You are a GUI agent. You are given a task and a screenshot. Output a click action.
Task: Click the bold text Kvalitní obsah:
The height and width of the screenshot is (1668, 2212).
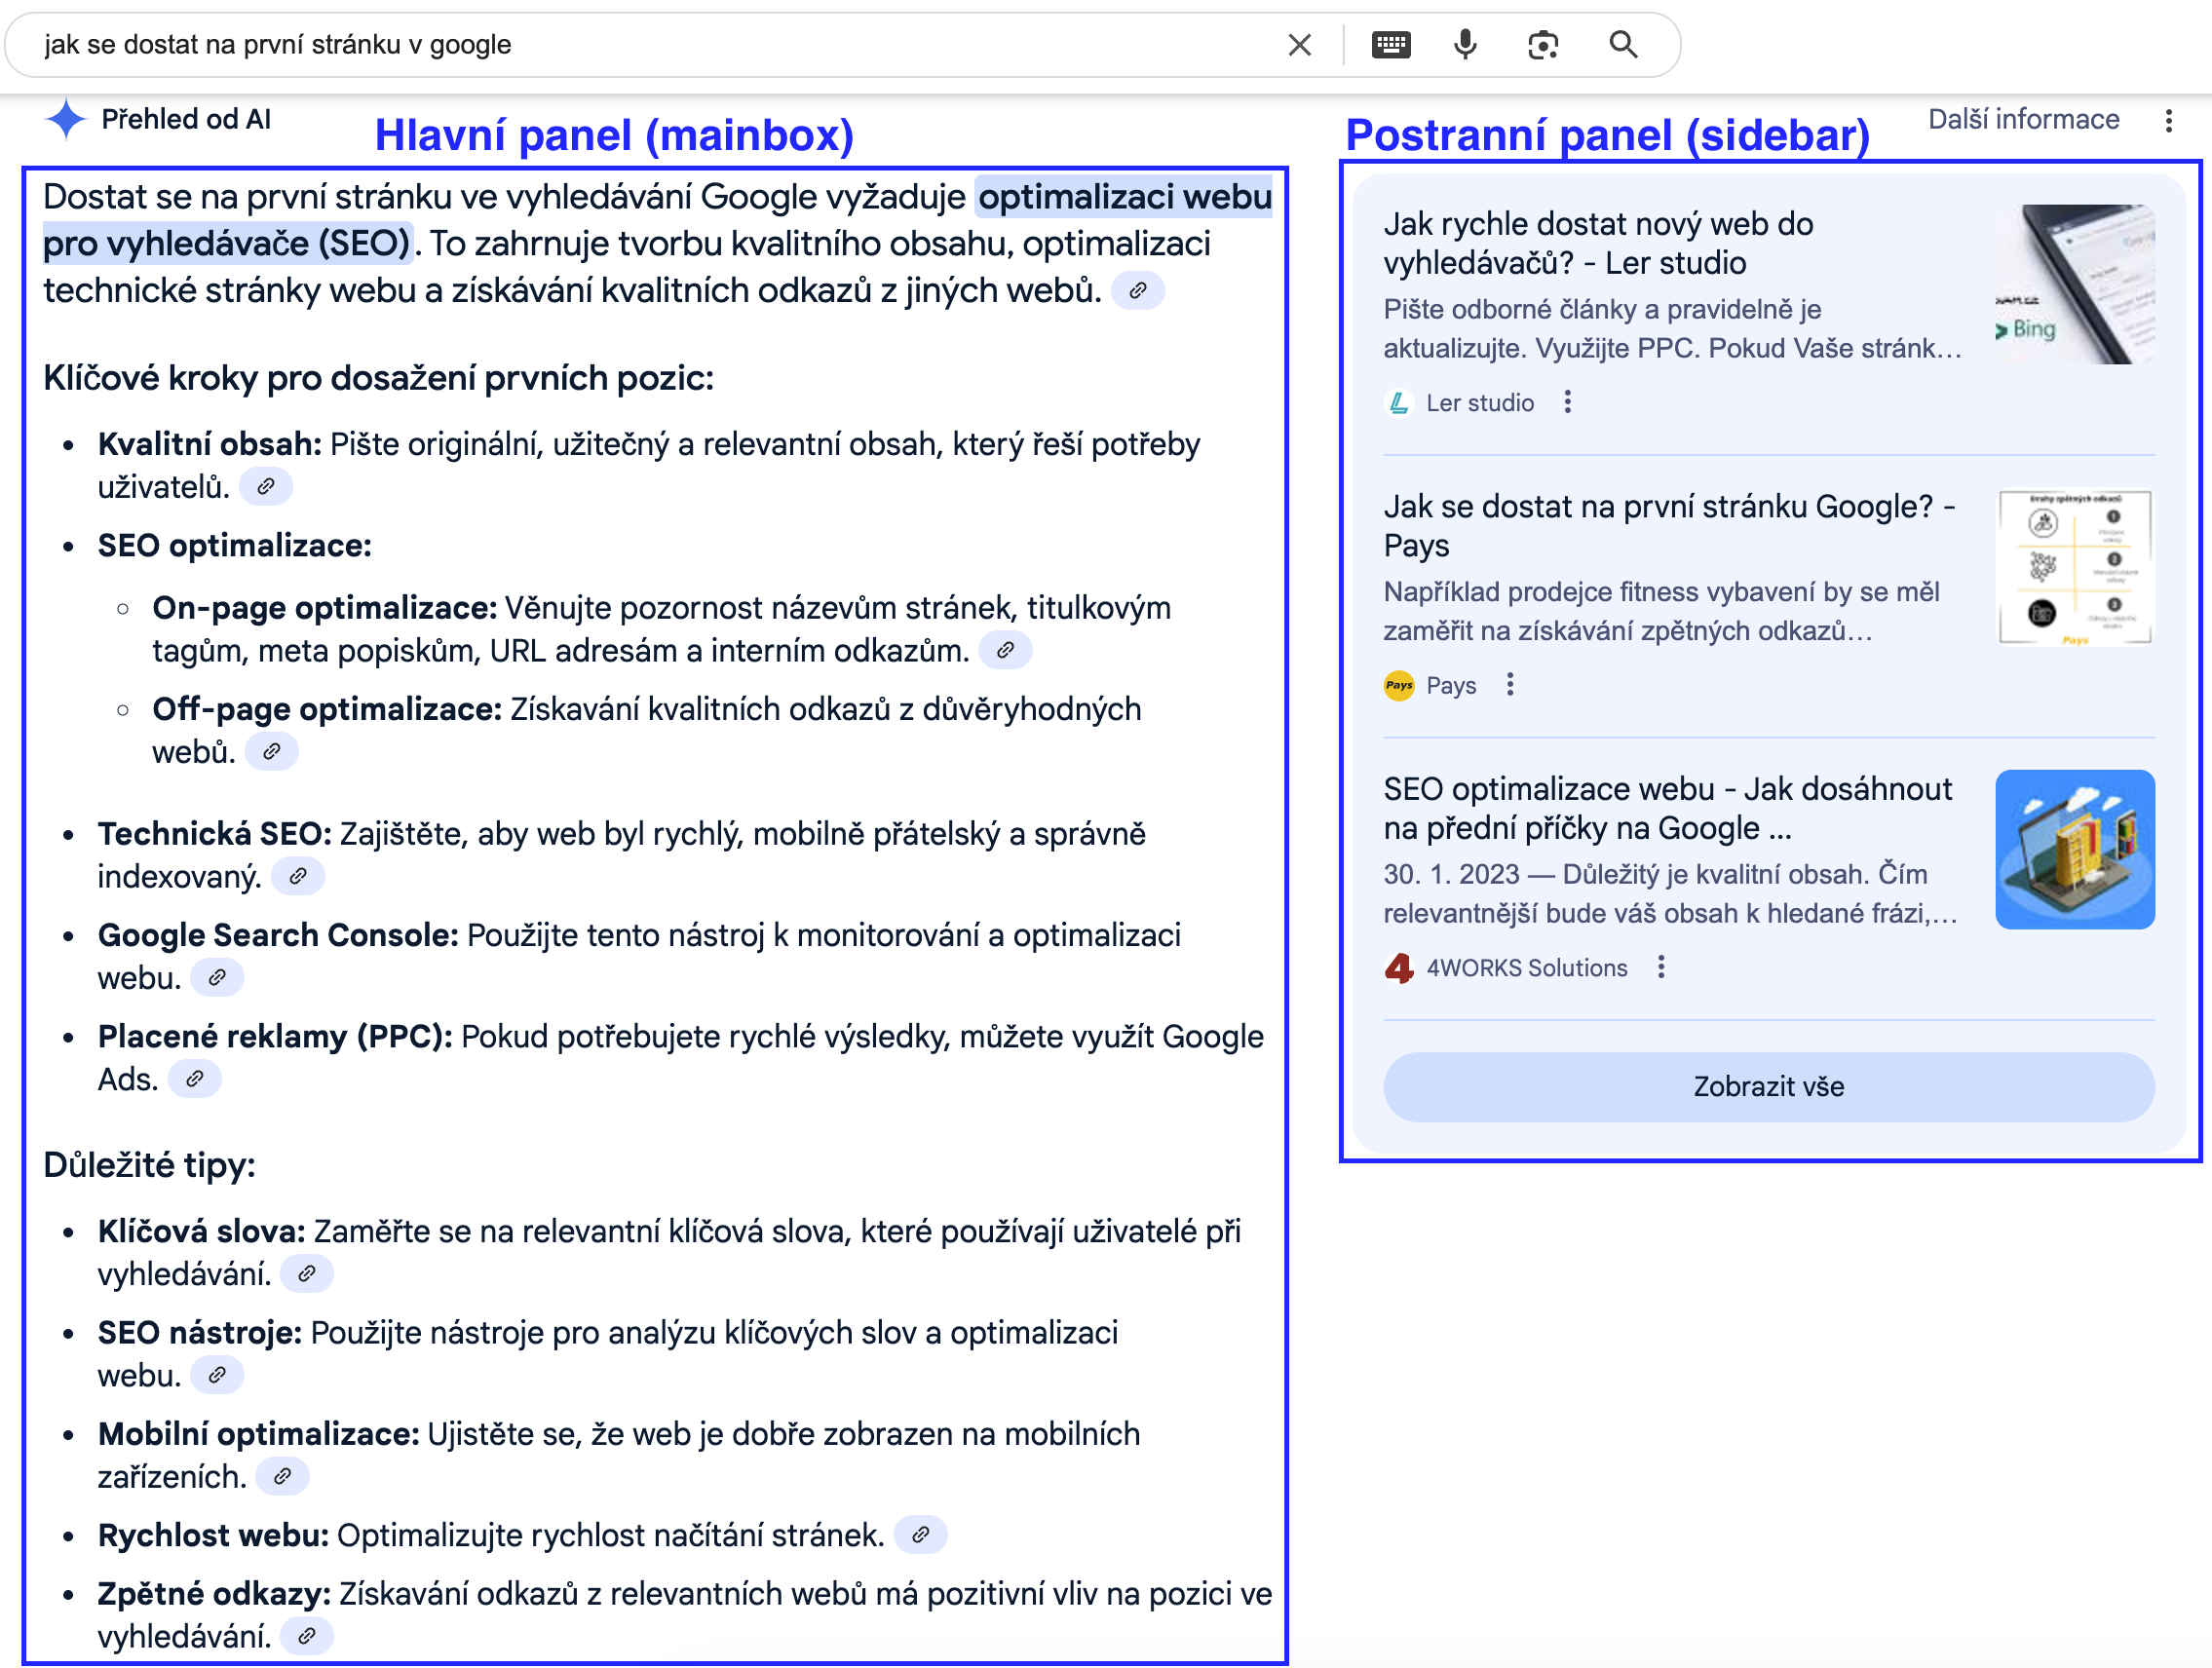pyautogui.click(x=209, y=444)
